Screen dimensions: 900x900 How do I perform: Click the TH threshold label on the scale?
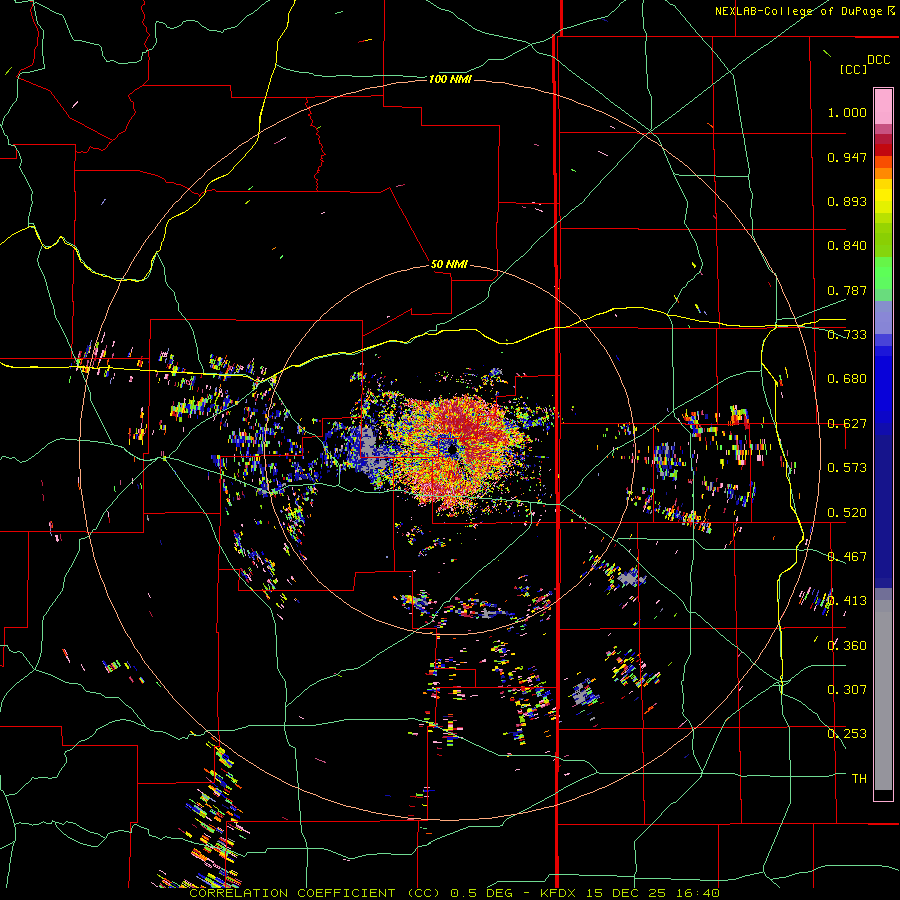859,779
